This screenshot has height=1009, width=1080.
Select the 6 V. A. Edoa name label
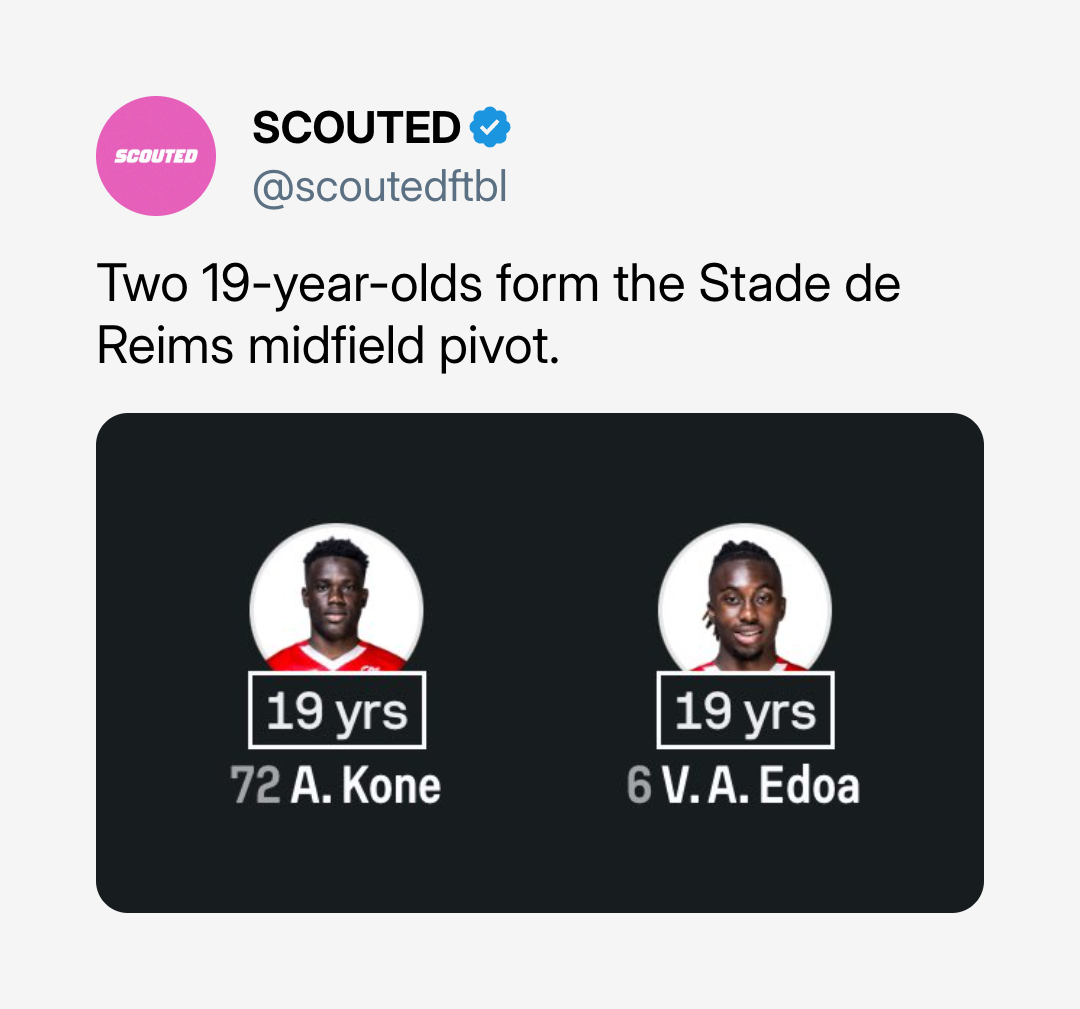[x=743, y=785]
